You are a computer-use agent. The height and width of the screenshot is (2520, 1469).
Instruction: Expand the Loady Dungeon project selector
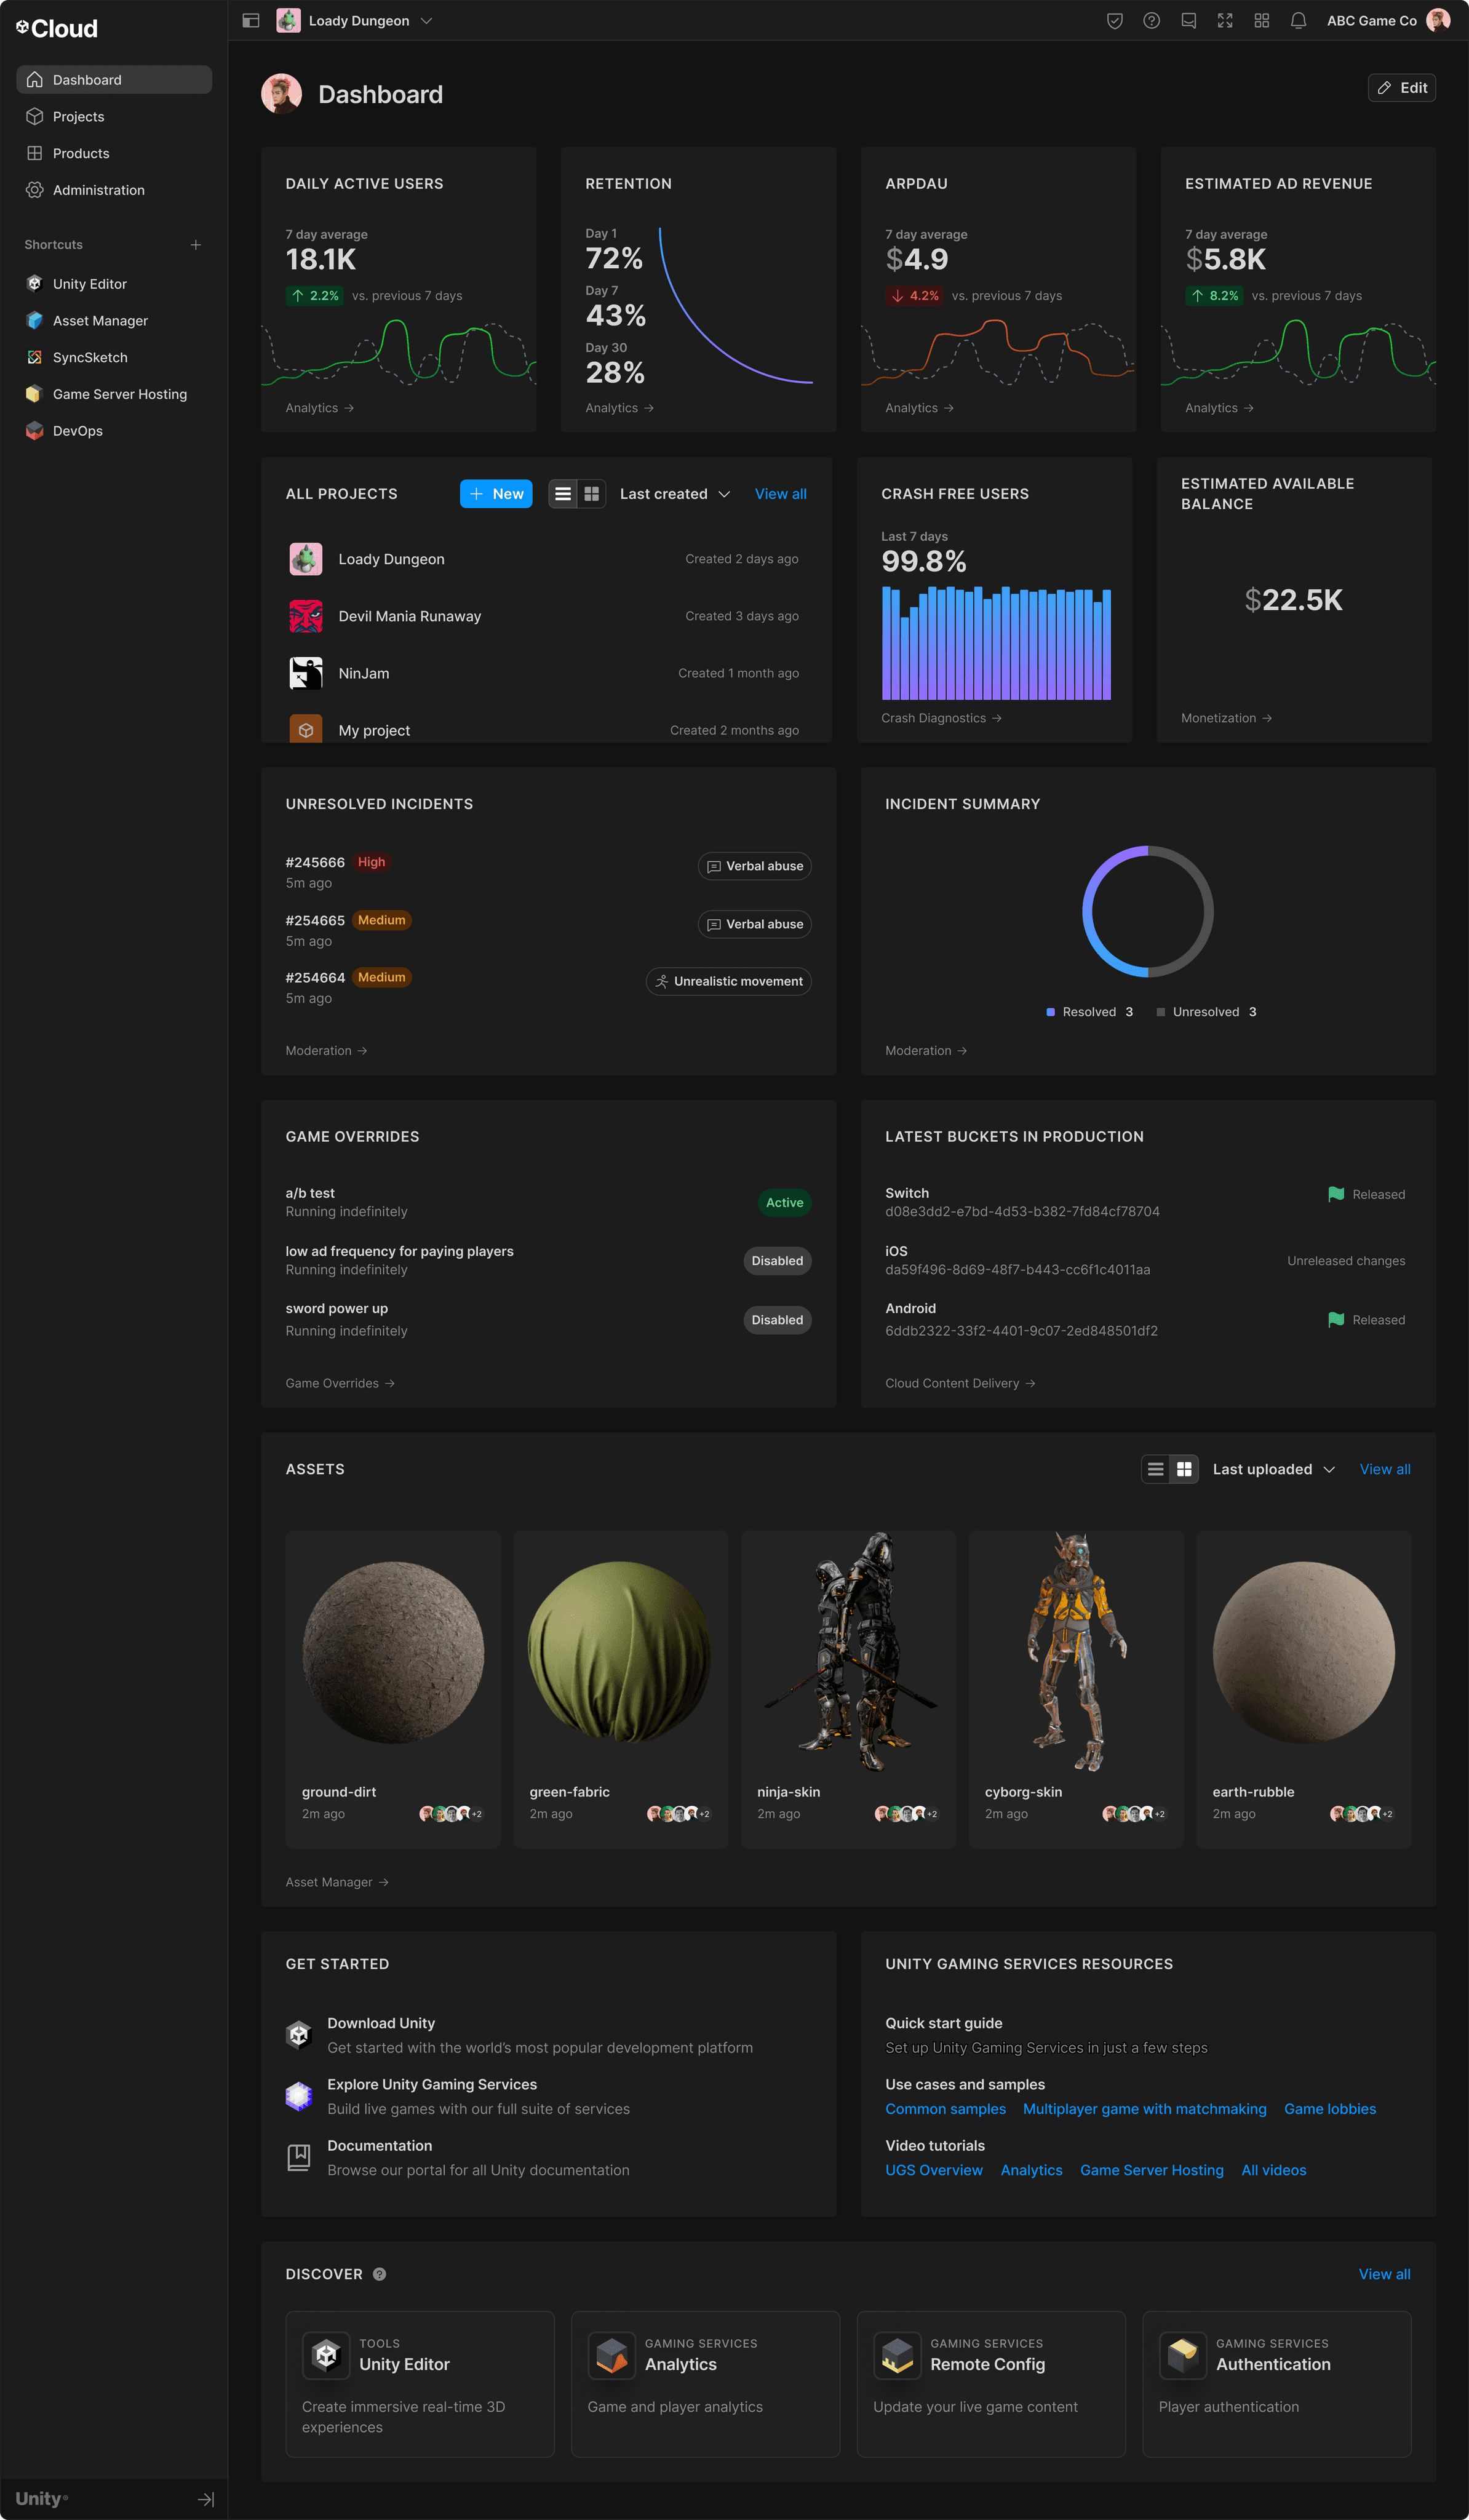[x=355, y=21]
